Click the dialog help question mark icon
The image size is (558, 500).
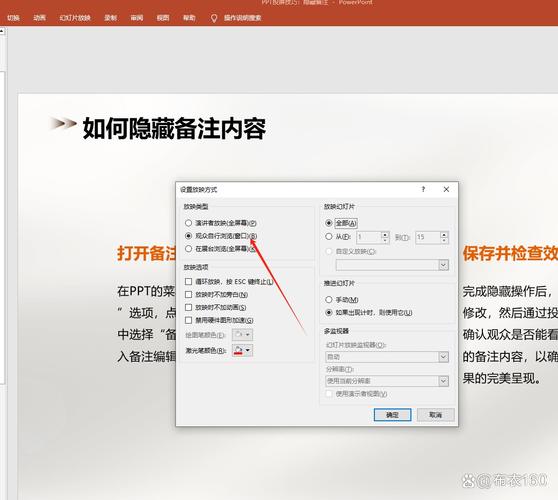(423, 189)
